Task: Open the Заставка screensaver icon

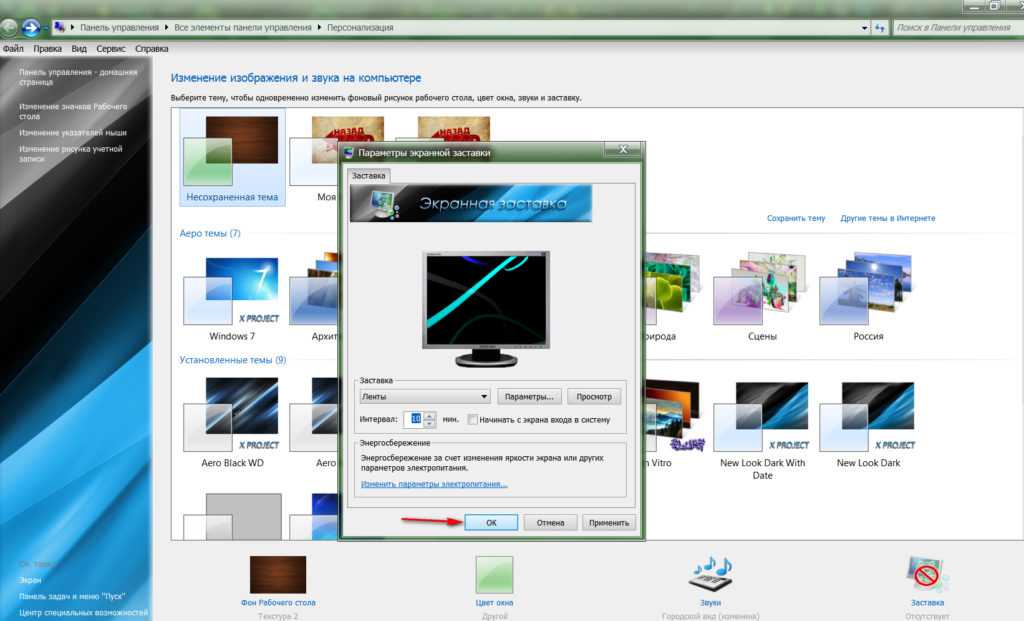Action: tap(926, 575)
